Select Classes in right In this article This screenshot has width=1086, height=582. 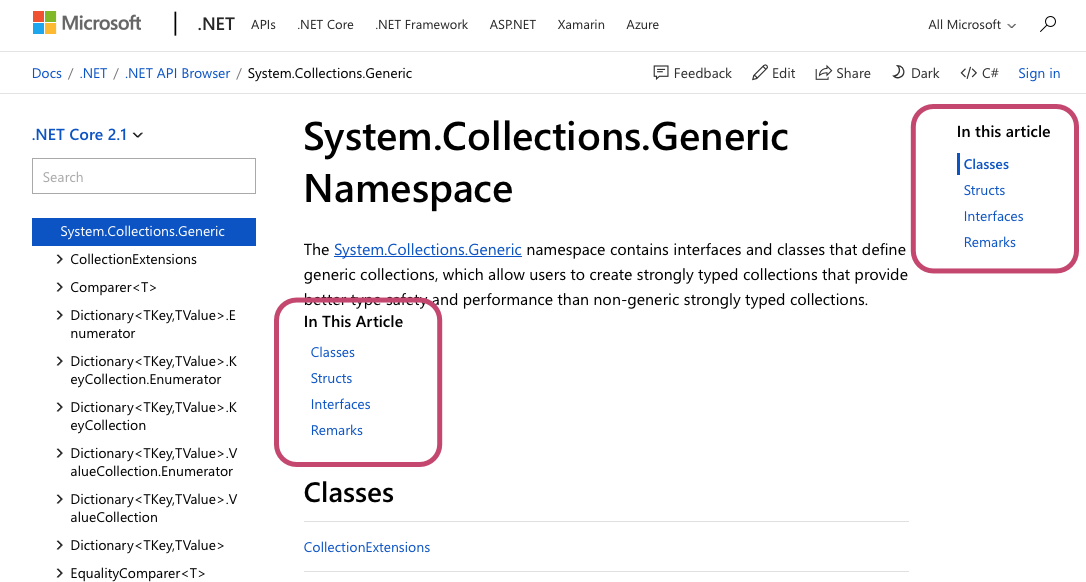(986, 164)
